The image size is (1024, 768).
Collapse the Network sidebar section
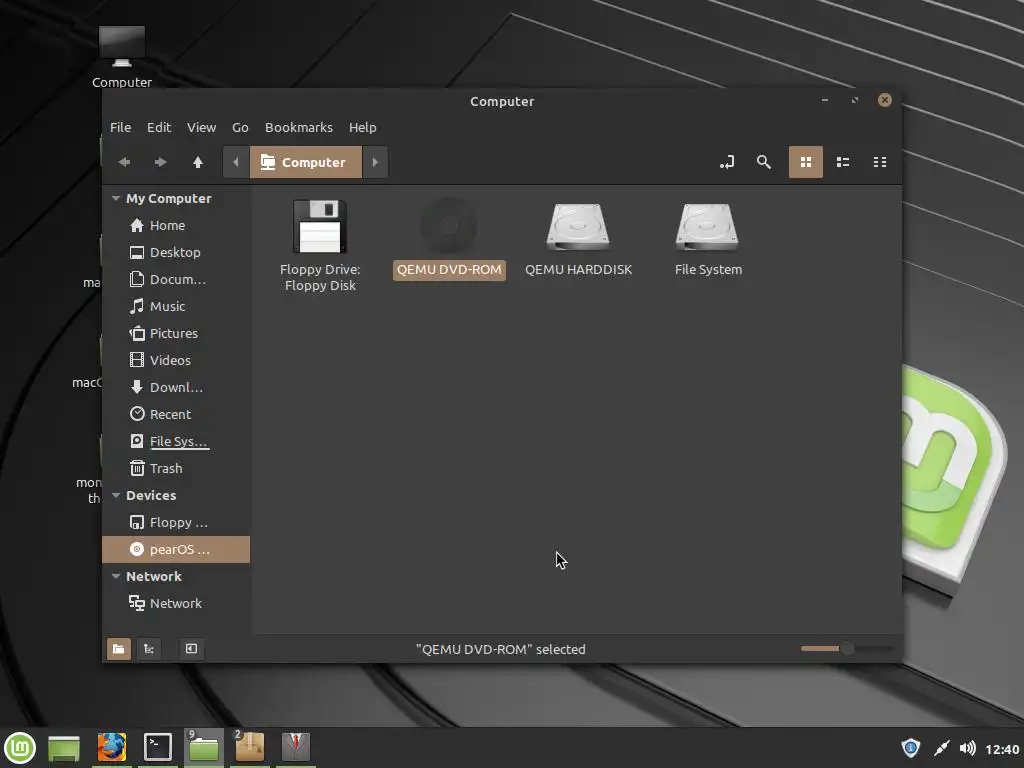(x=116, y=576)
